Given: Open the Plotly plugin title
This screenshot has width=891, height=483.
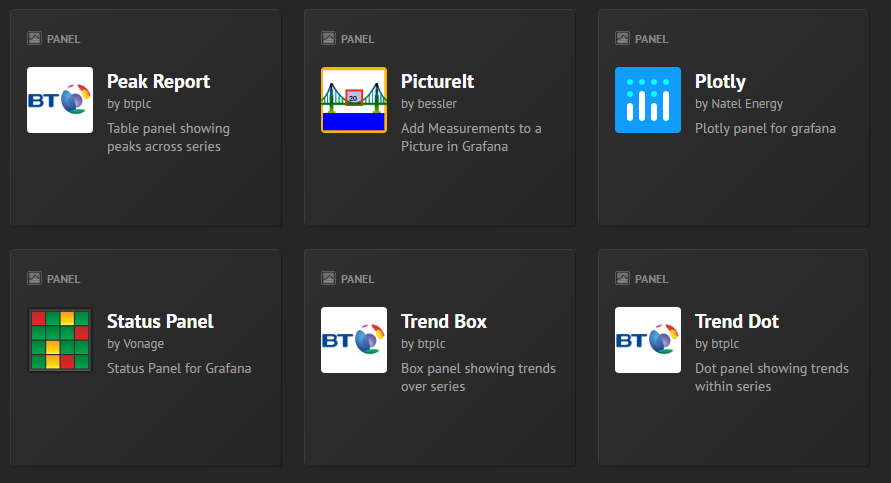Looking at the screenshot, I should 720,82.
